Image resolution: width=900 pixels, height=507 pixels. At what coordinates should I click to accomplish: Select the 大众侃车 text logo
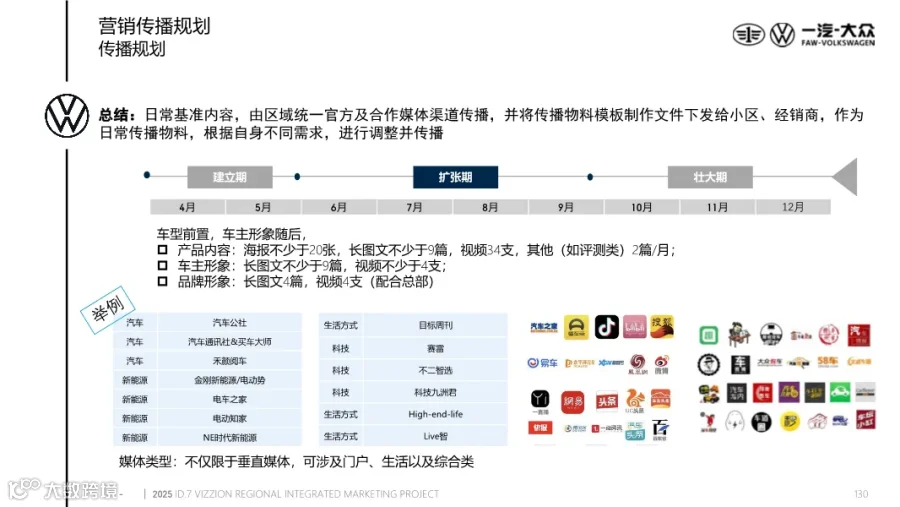click(x=769, y=362)
